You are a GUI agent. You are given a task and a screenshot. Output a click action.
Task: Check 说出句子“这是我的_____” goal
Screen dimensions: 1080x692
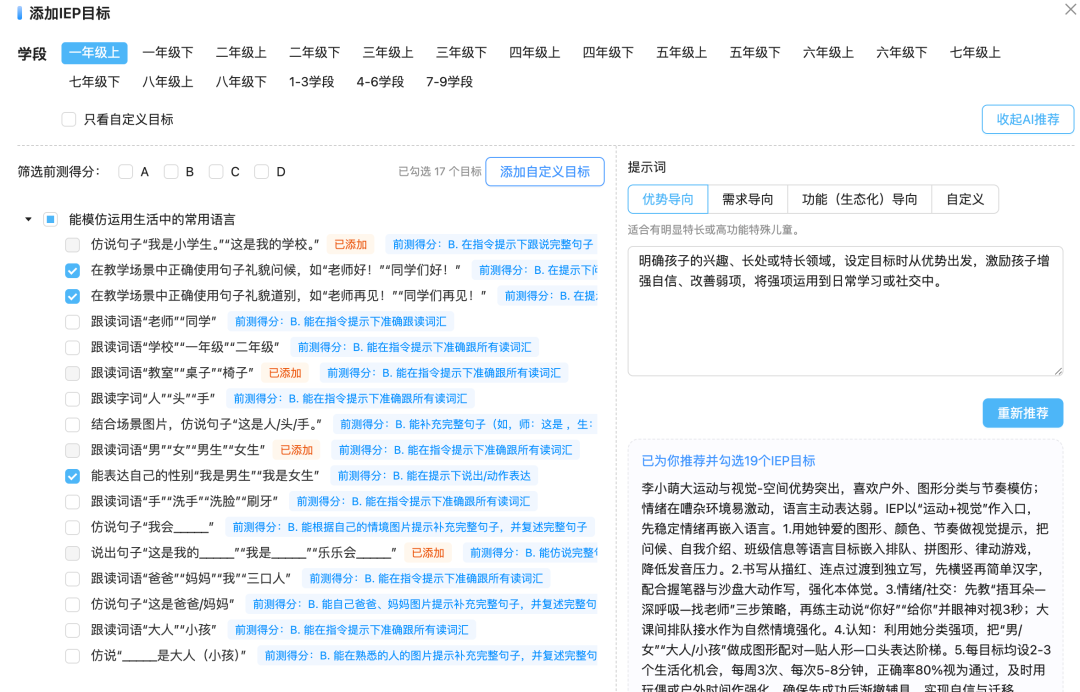pyautogui.click(x=72, y=553)
